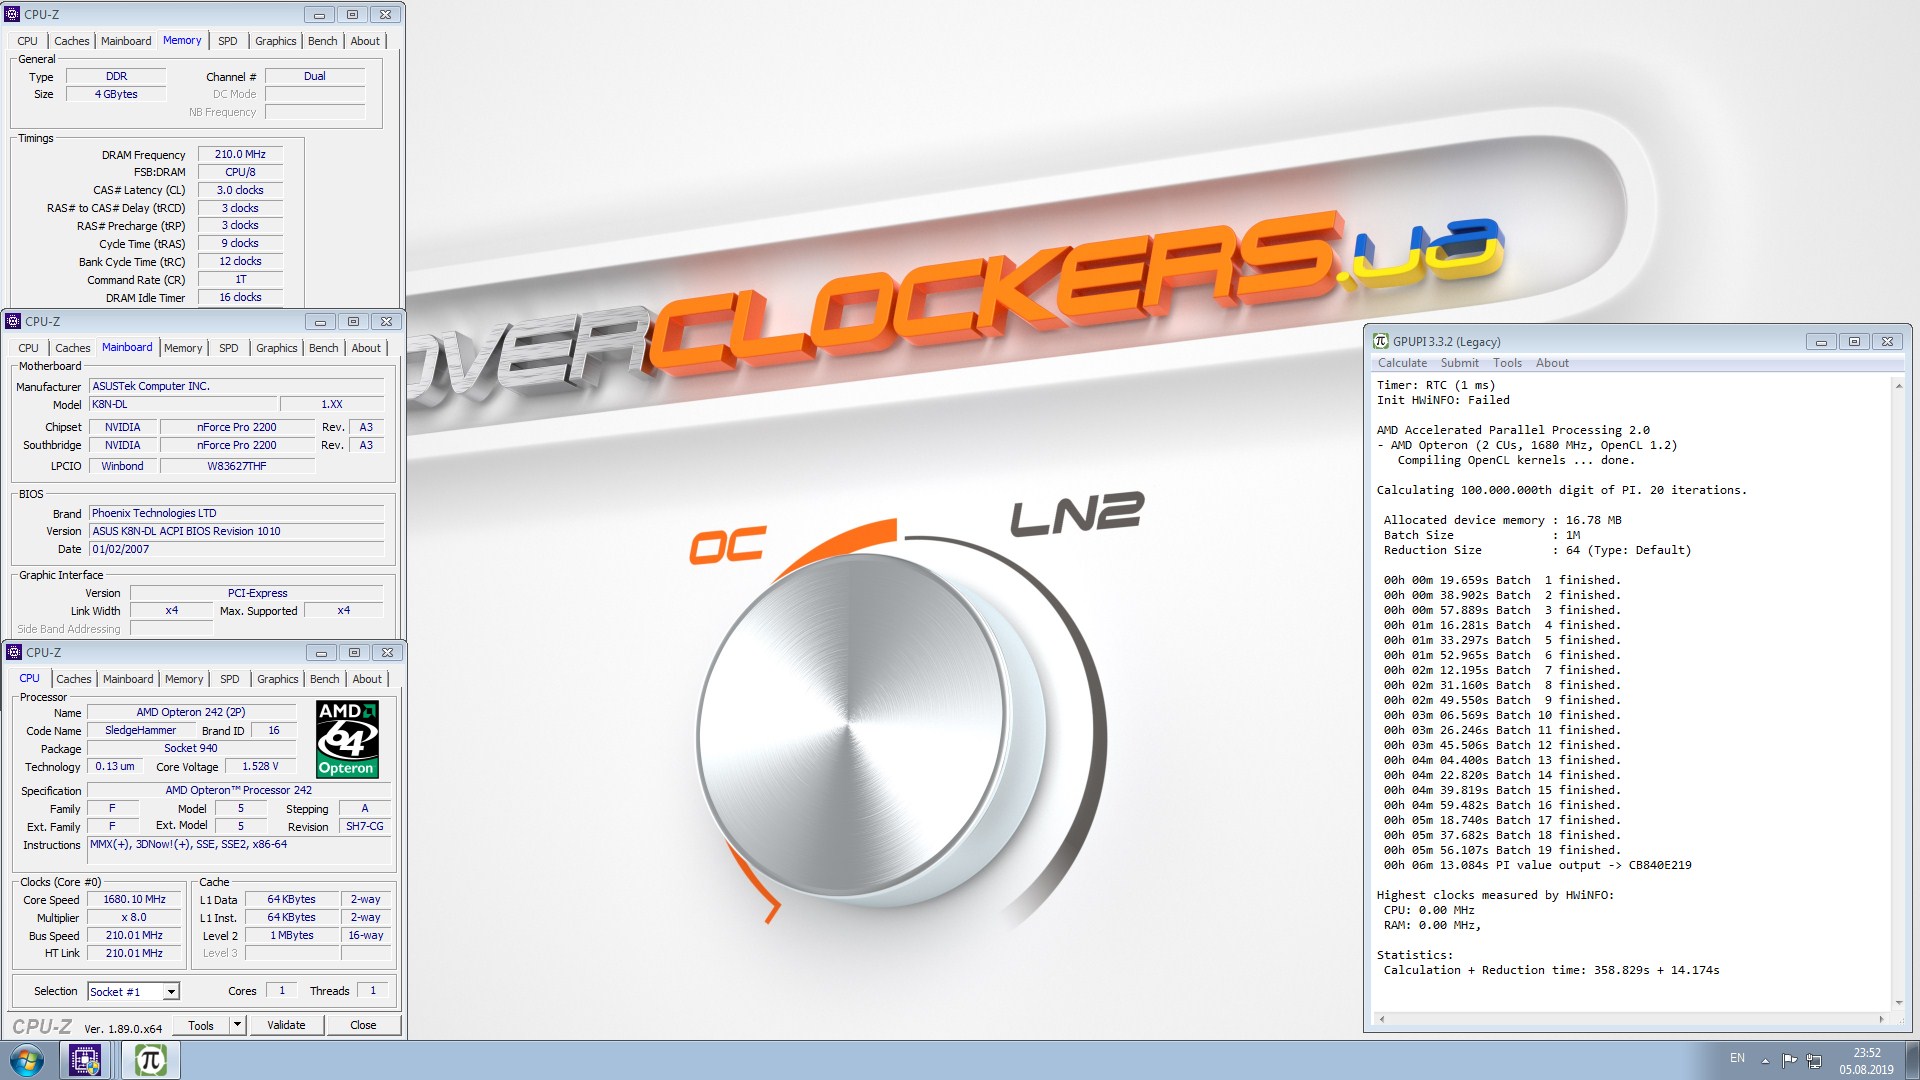Open Bench tab in bottom CPU window

click(x=324, y=679)
